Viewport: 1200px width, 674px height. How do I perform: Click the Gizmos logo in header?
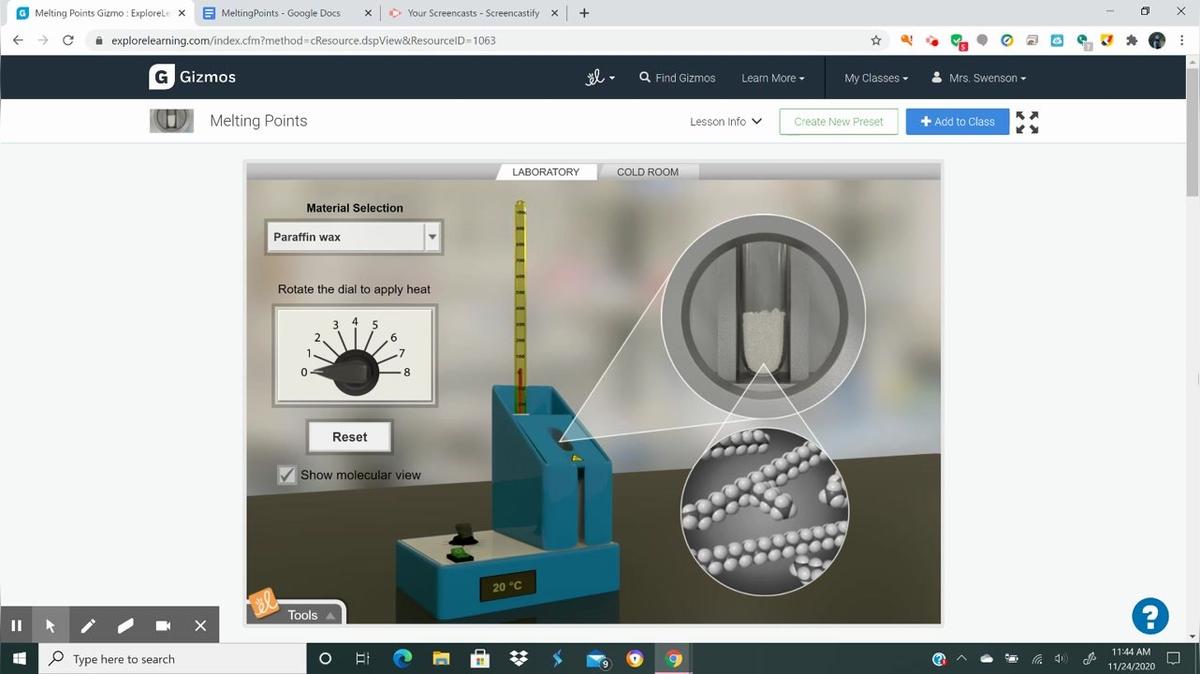click(x=193, y=77)
